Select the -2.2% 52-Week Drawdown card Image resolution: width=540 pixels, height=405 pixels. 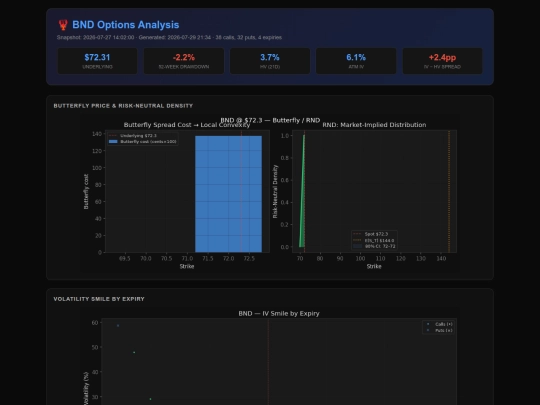click(184, 61)
